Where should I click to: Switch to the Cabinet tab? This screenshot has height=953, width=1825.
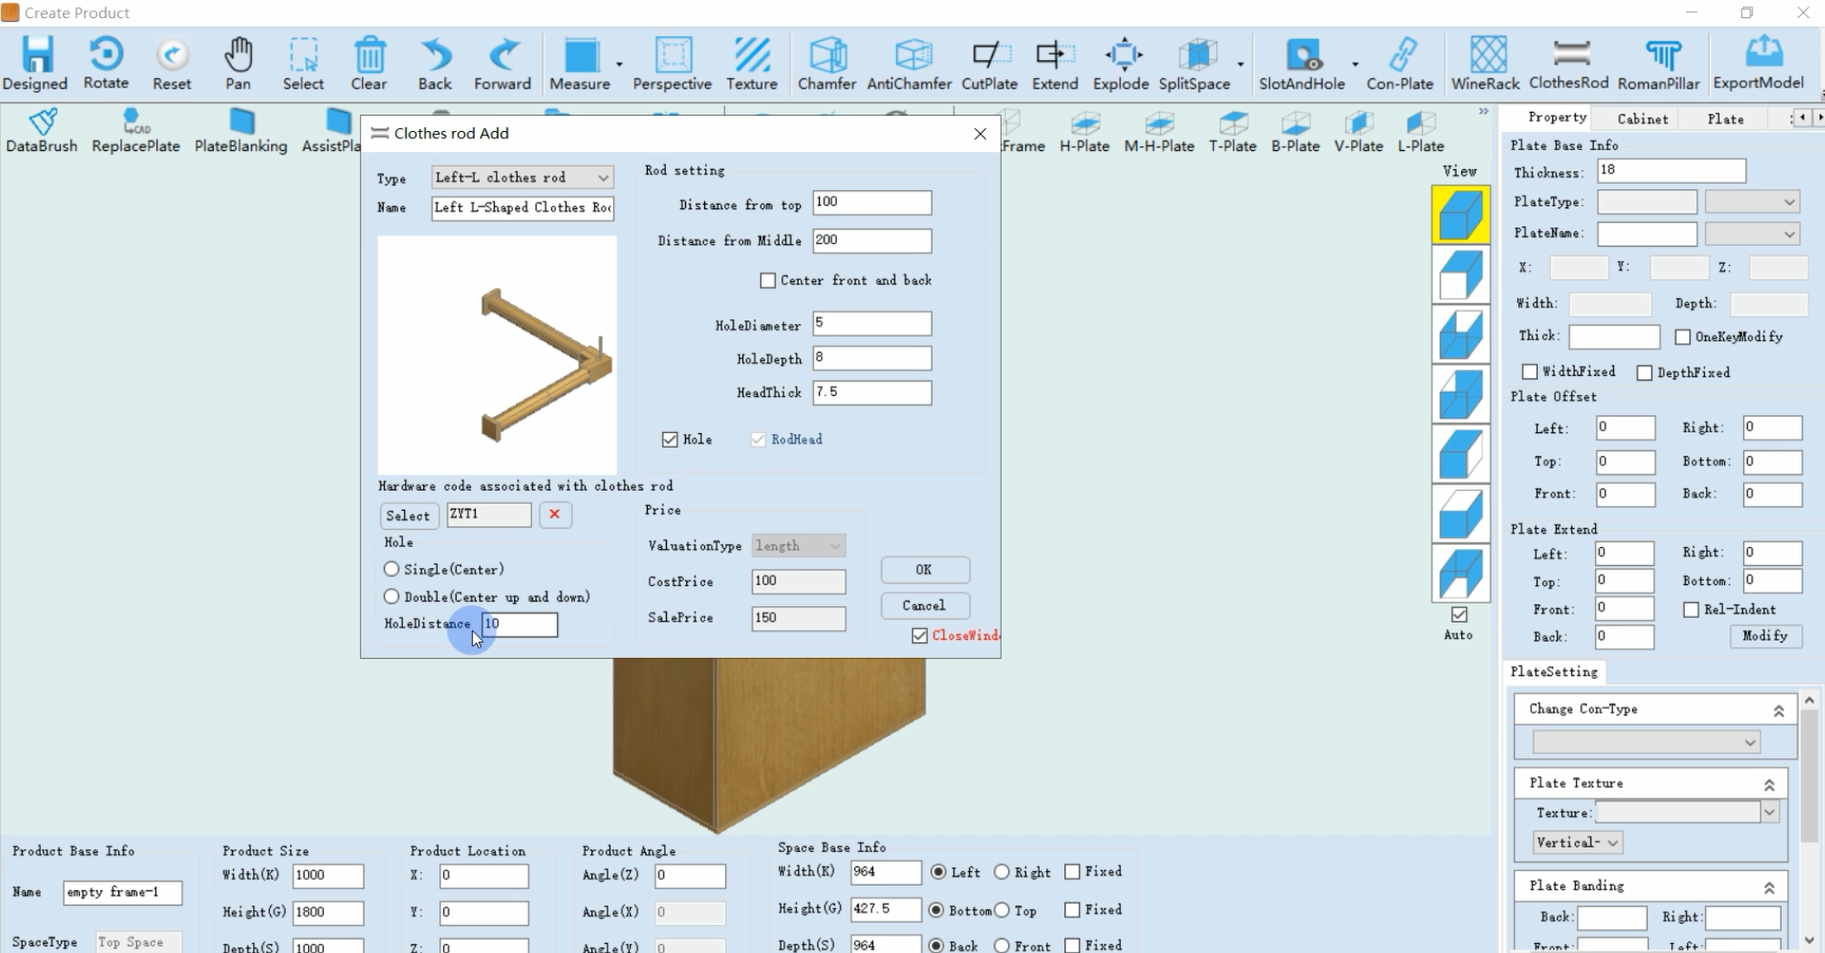click(1643, 119)
